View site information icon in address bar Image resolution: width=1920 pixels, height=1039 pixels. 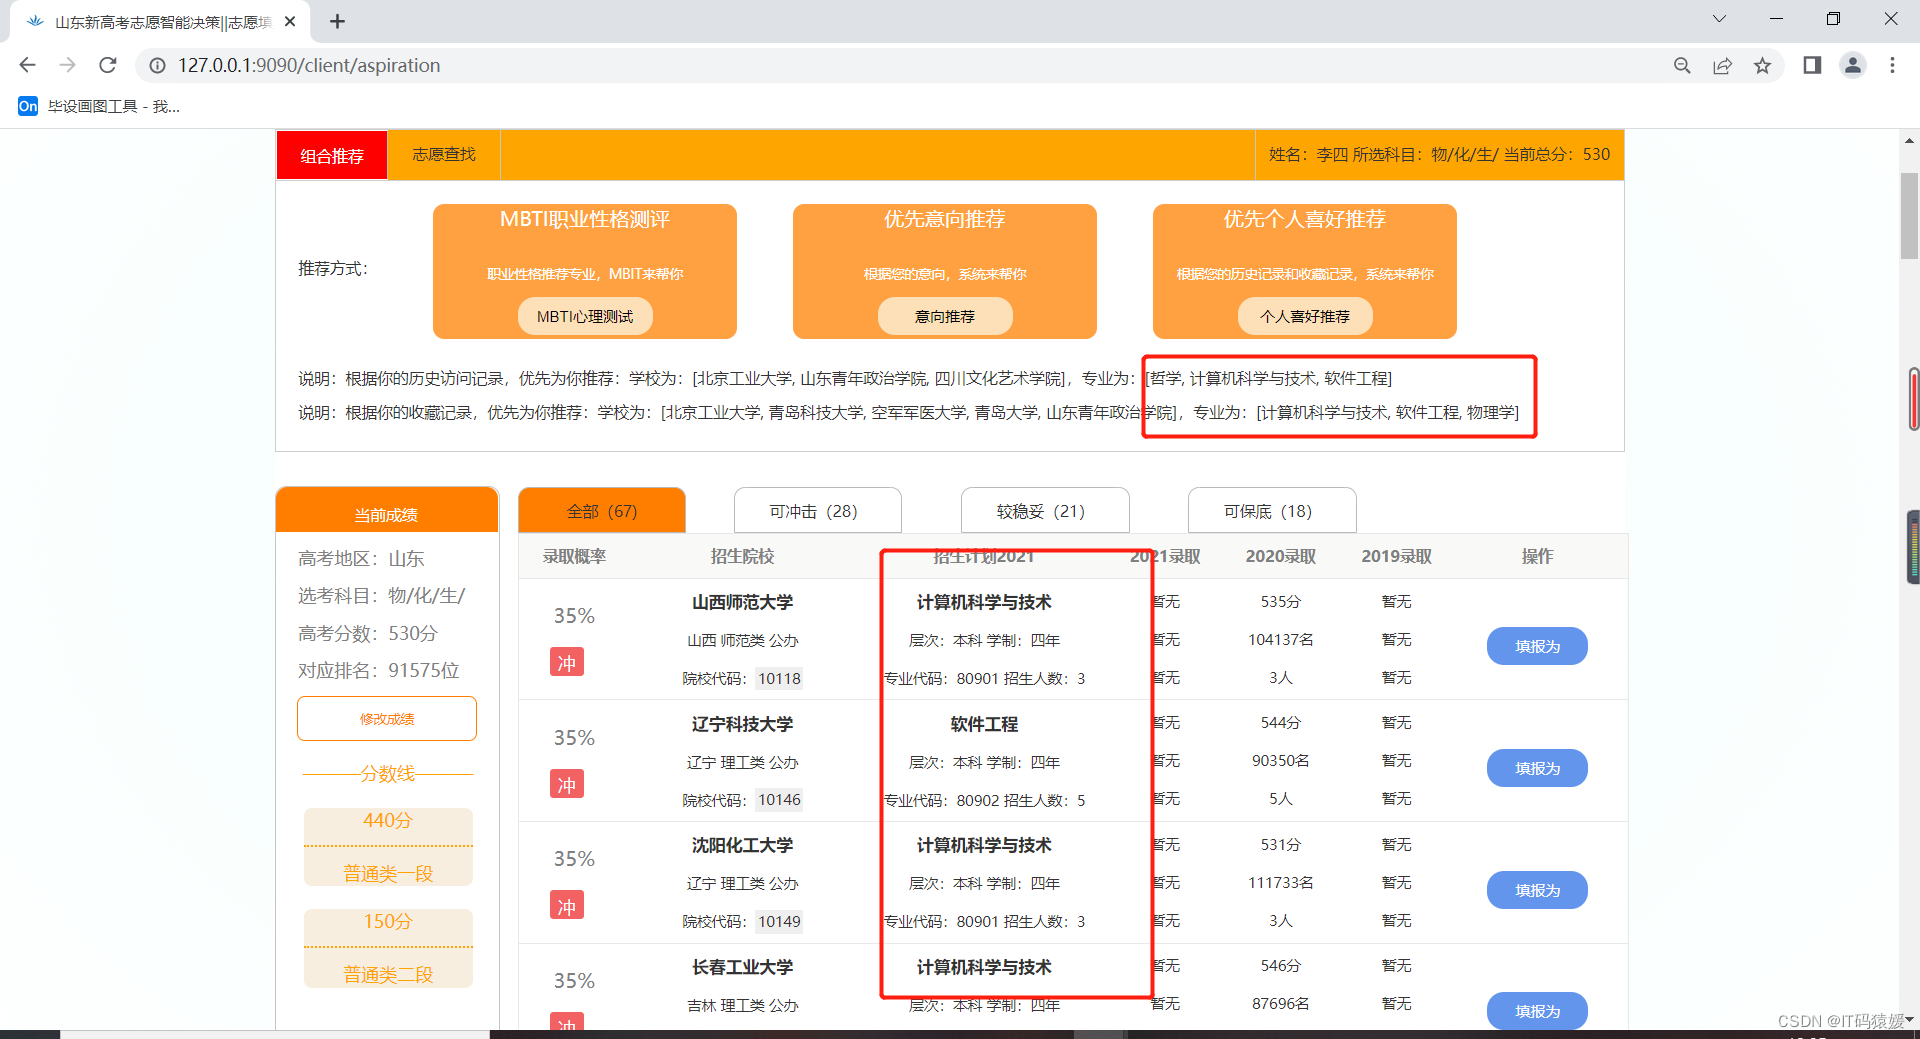157,65
